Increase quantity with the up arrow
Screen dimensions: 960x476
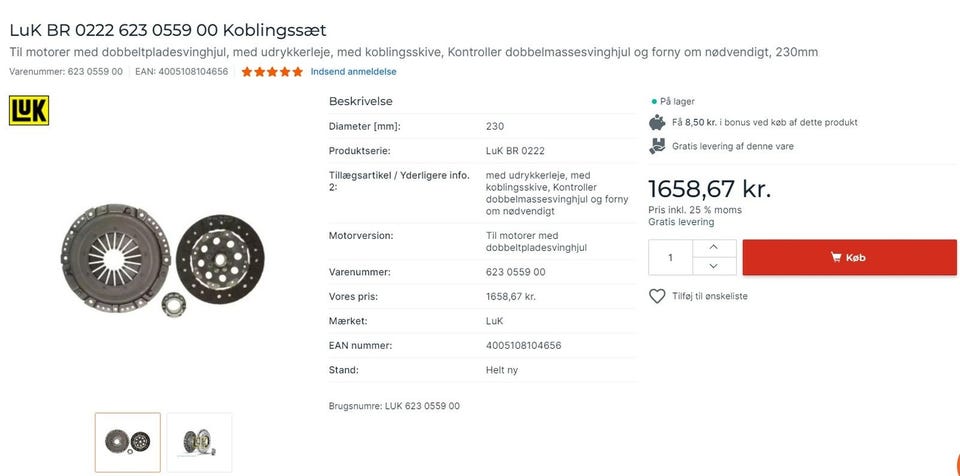click(713, 247)
